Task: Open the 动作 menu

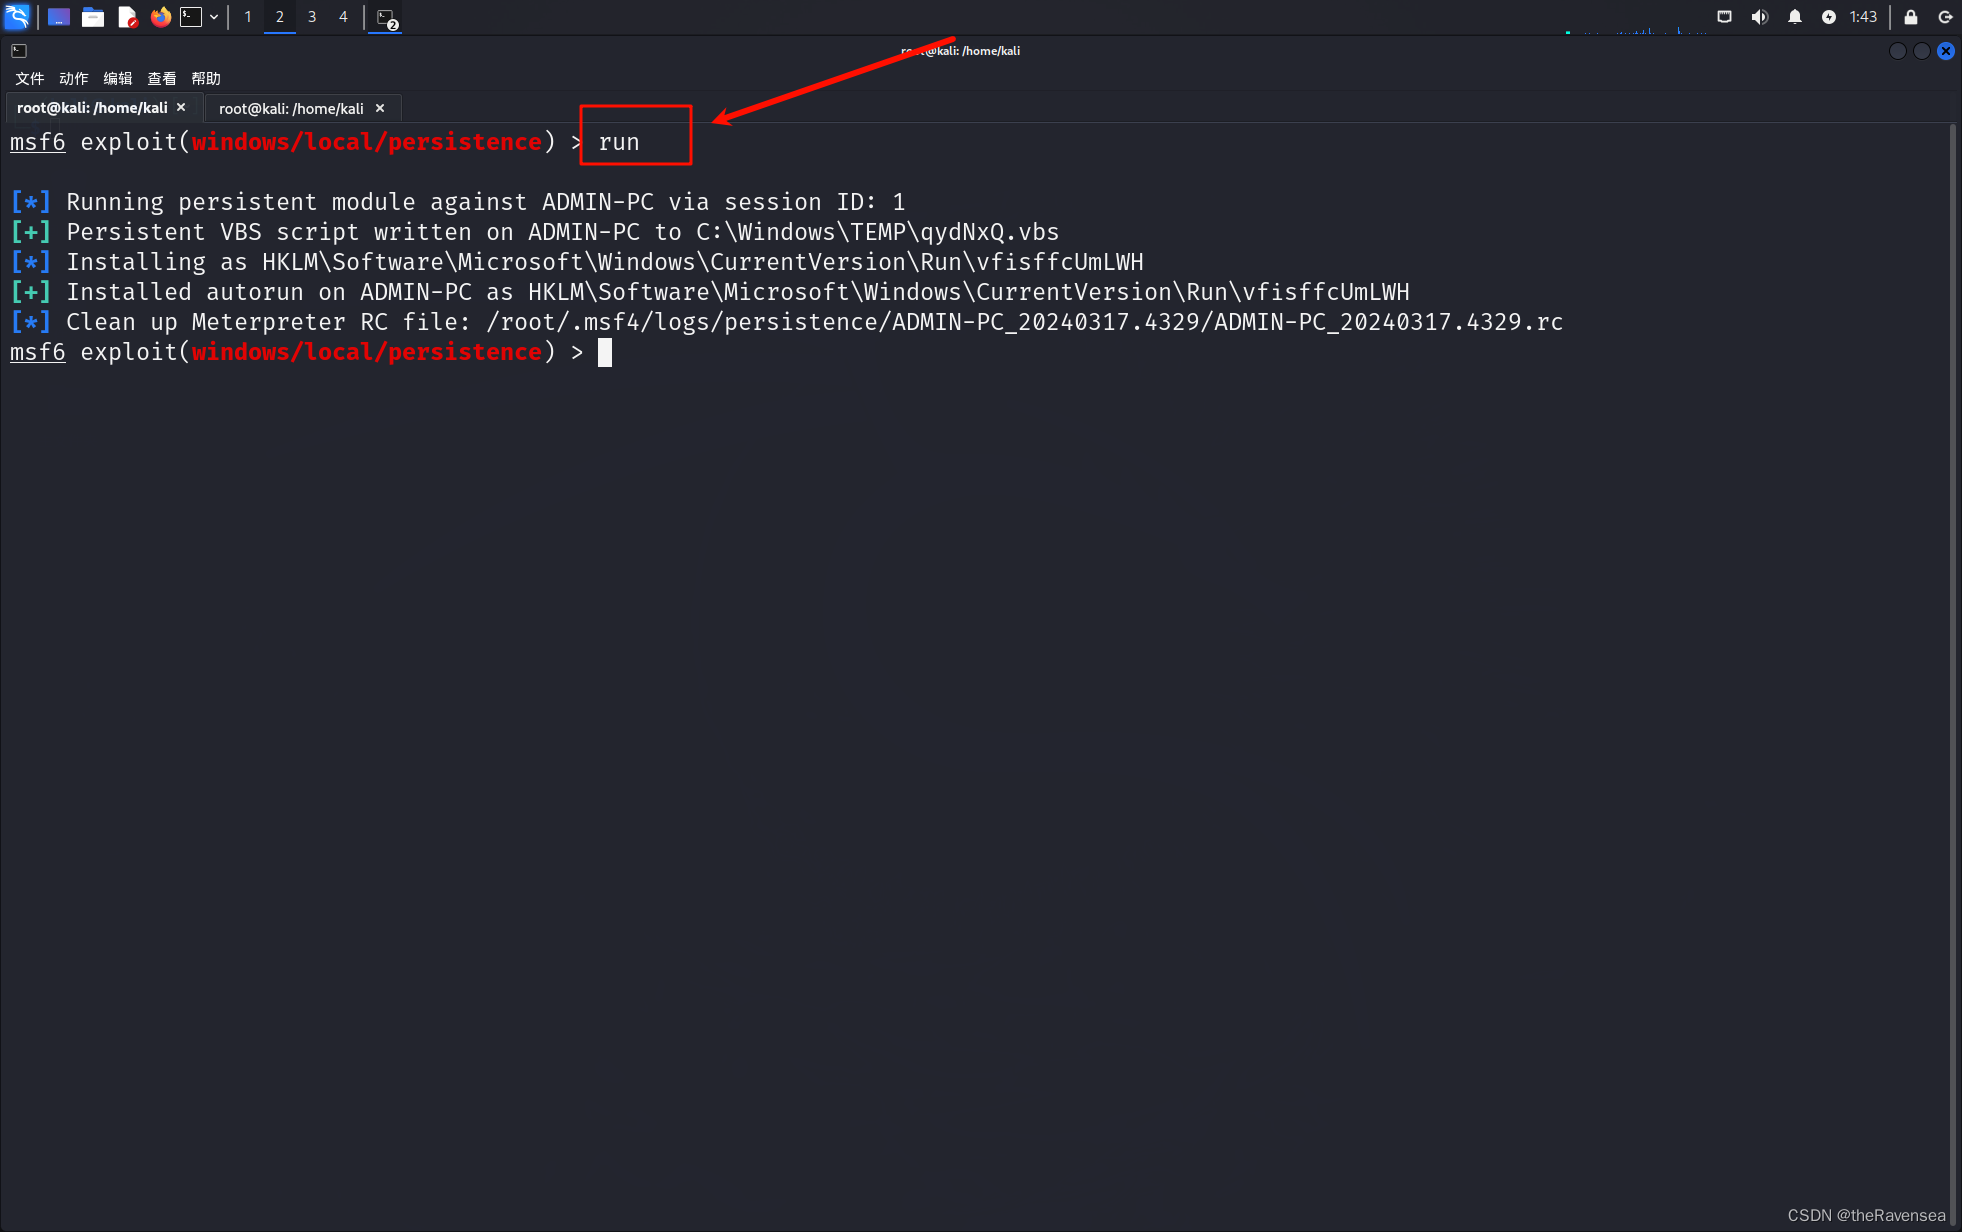Action: [74, 79]
